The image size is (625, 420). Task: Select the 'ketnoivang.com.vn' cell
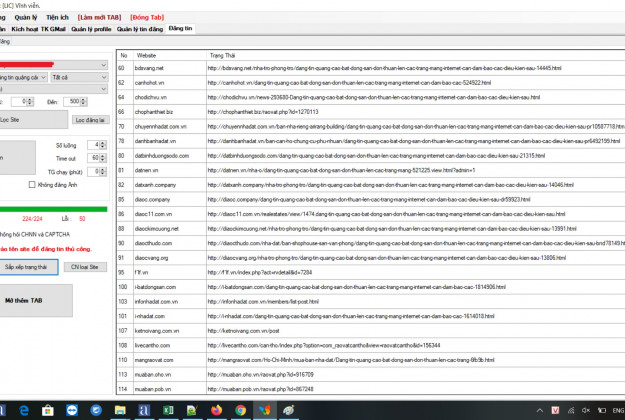point(170,331)
